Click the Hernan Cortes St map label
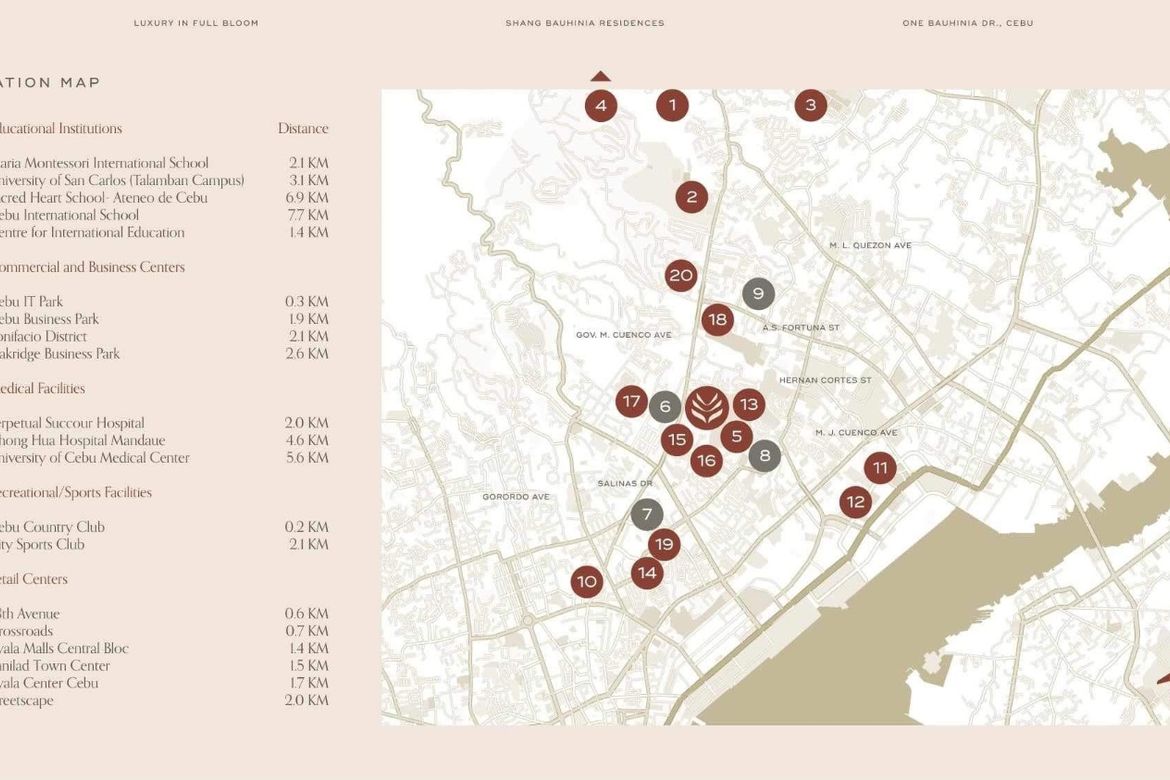The width and height of the screenshot is (1170, 780). click(x=825, y=381)
